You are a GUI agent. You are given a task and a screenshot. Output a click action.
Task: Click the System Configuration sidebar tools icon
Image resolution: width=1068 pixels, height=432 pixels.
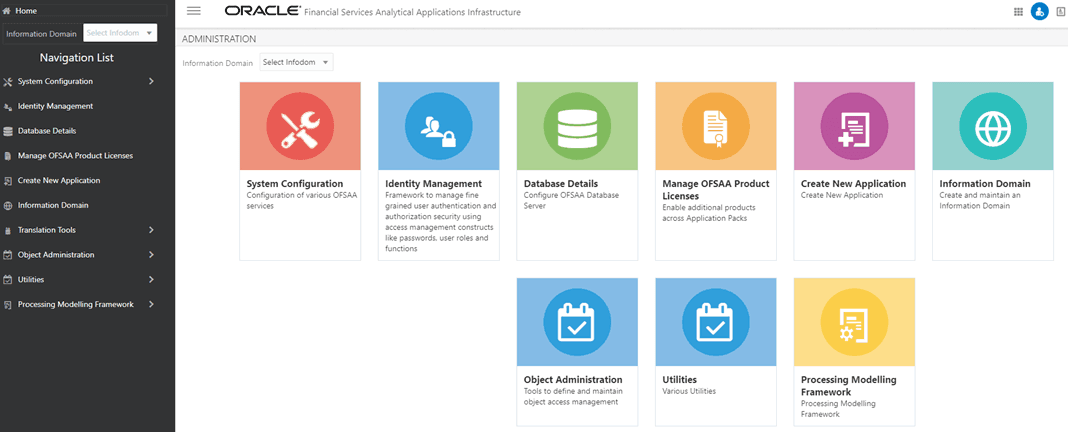pos(8,82)
